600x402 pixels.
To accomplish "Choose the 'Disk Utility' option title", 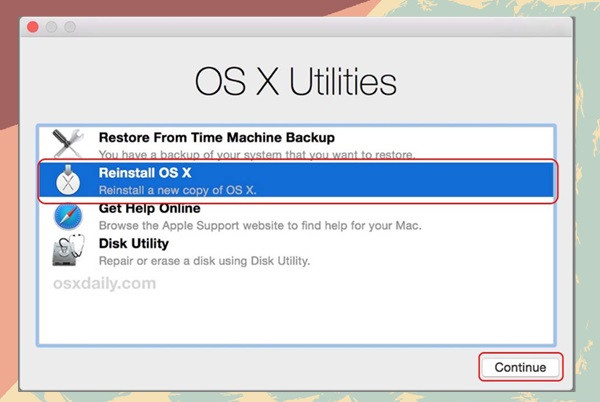I will coord(134,244).
